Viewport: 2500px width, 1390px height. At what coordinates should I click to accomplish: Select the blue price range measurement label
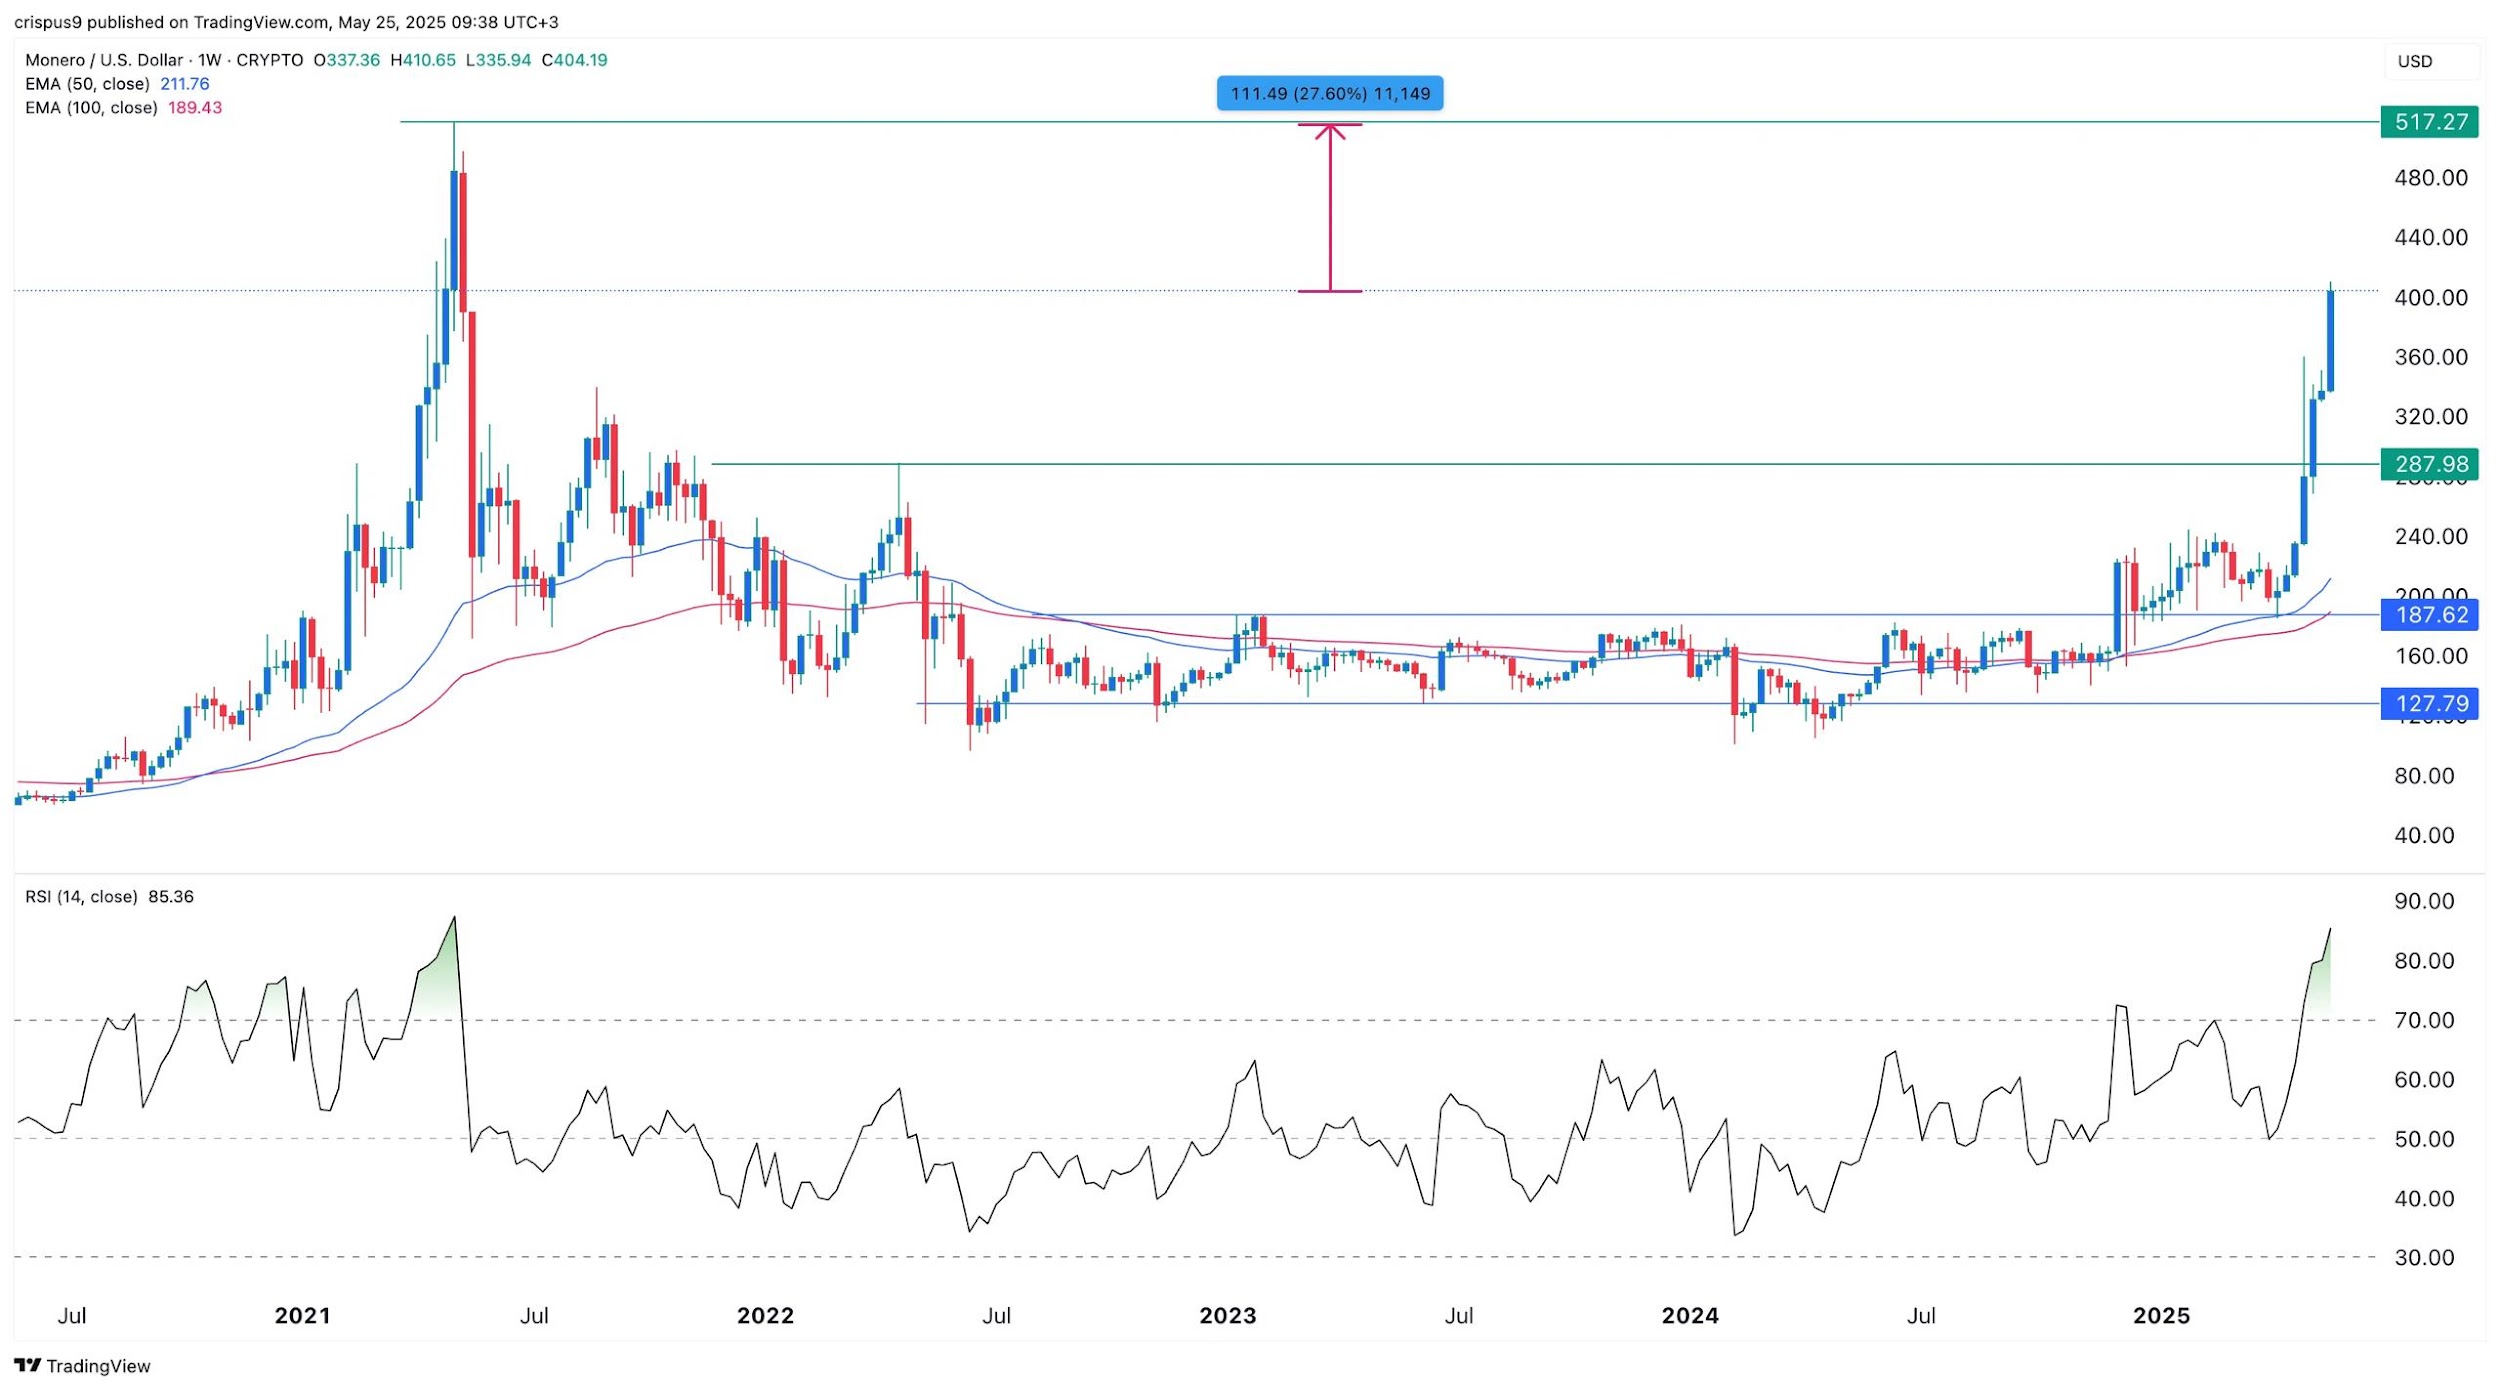[x=1330, y=94]
